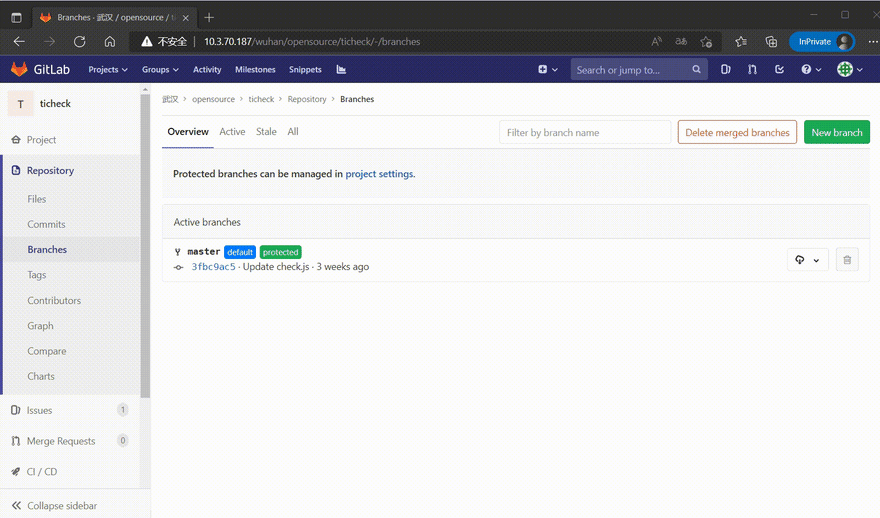This screenshot has height=518, width=880.
Task: Click the browser Back arrow
Action: pyautogui.click(x=19, y=42)
